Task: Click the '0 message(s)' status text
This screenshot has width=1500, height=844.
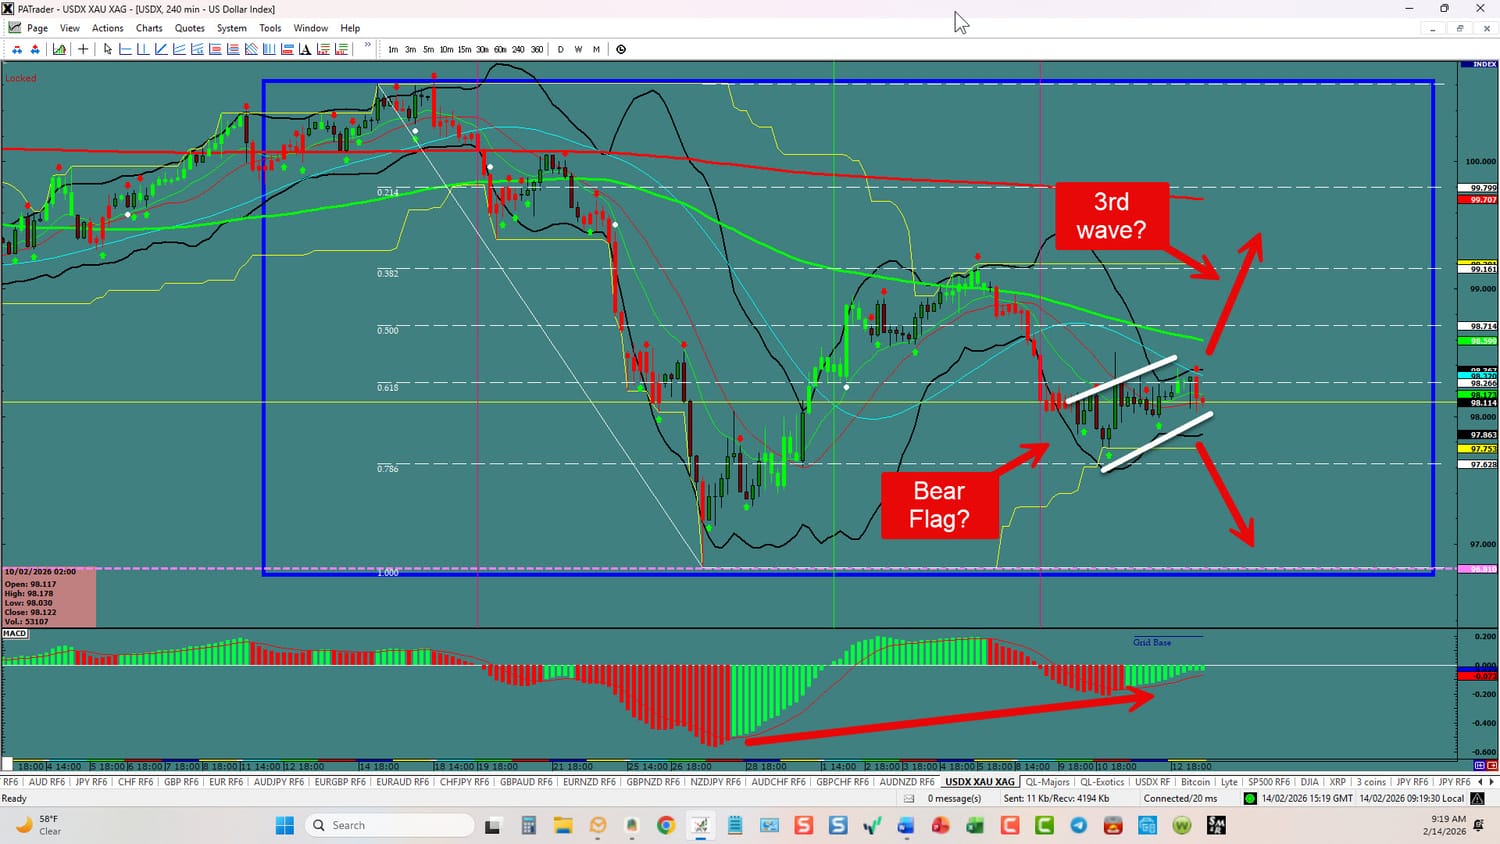Action: 954,799
